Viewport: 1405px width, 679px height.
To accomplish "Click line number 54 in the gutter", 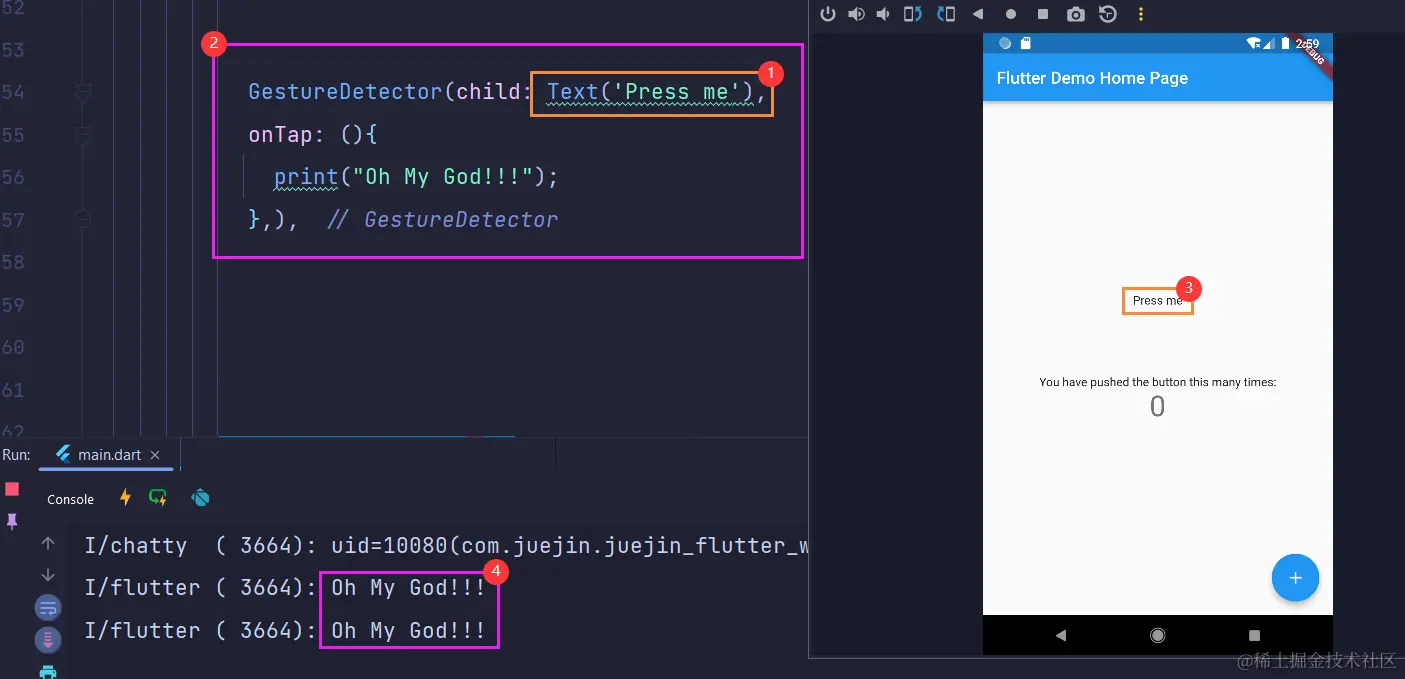I will 12,92.
